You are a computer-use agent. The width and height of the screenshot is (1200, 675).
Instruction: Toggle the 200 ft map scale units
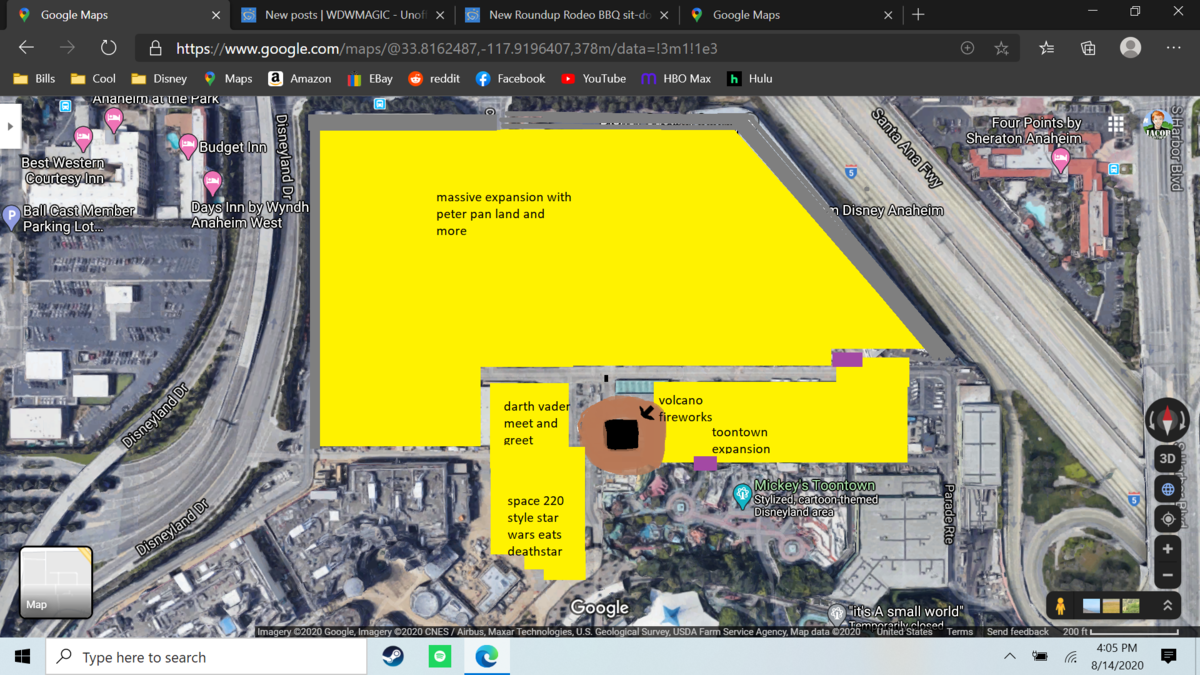(1120, 632)
